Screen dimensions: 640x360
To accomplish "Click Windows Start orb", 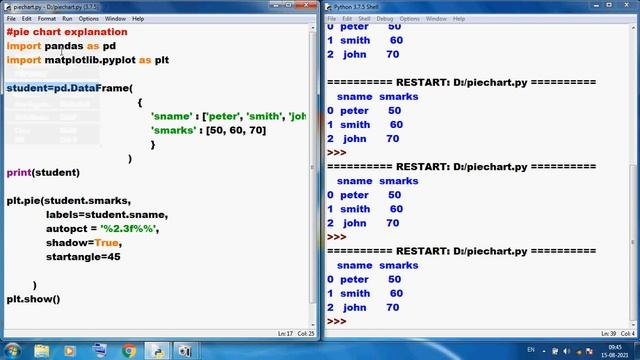I will pyautogui.click(x=12, y=351).
